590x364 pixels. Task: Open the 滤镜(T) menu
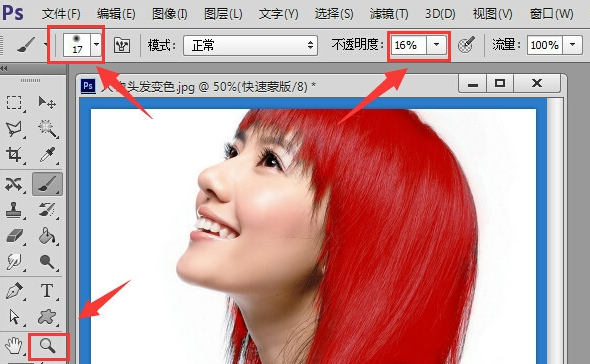389,14
